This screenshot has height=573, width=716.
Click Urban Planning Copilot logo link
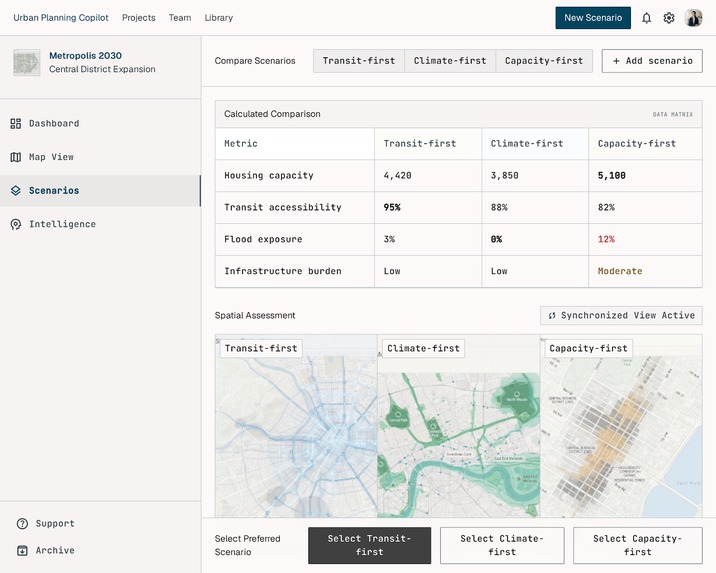61,18
